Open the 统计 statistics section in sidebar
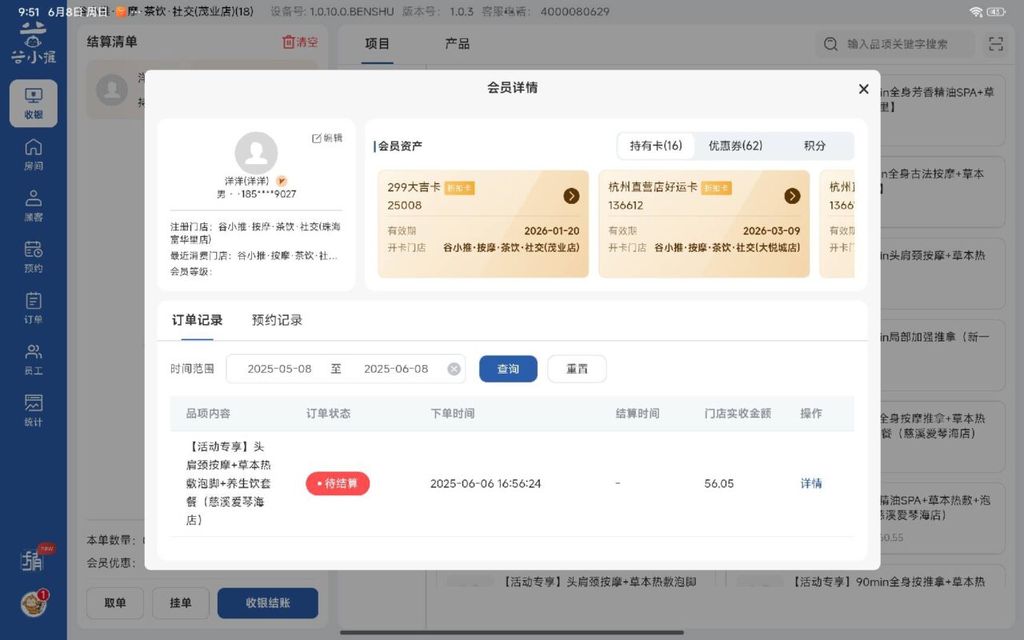The image size is (1024, 640). click(x=33, y=411)
